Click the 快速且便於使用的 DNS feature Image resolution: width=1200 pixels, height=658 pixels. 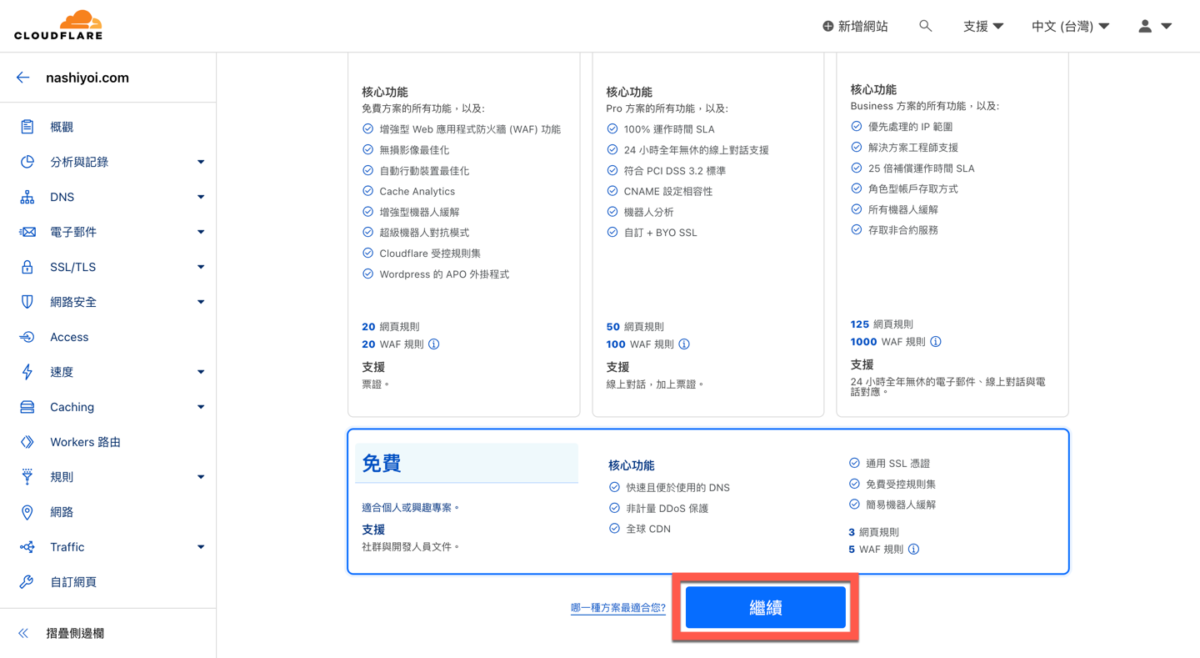click(x=677, y=487)
